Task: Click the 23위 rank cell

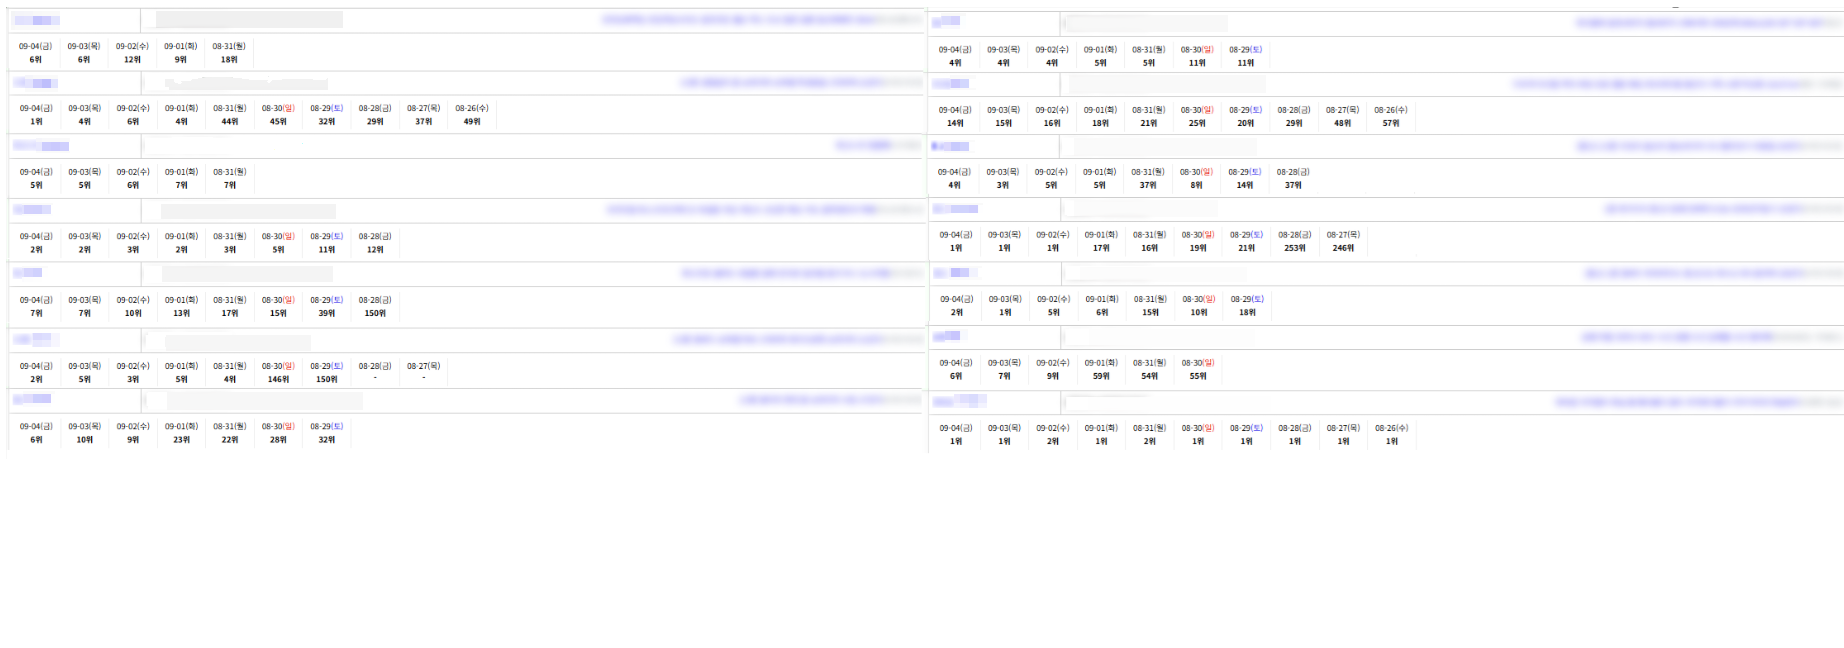Action: (181, 440)
